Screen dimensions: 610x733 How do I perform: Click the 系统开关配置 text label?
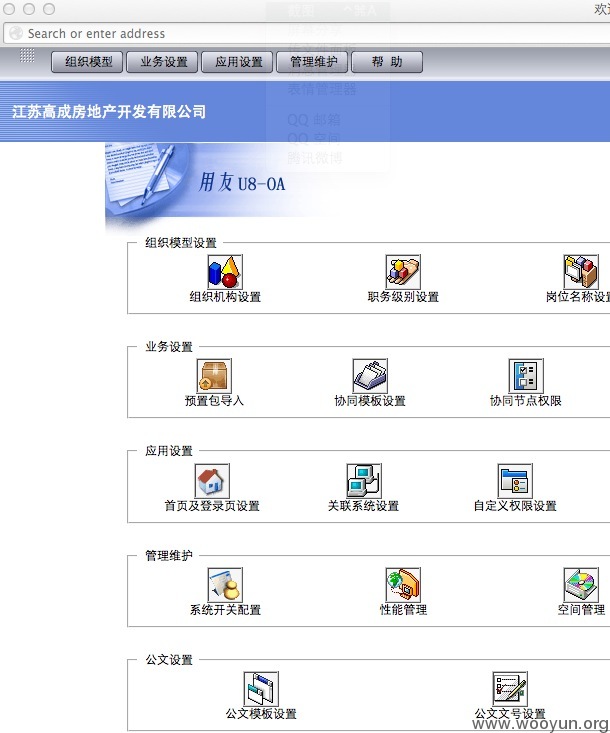pyautogui.click(x=225, y=610)
